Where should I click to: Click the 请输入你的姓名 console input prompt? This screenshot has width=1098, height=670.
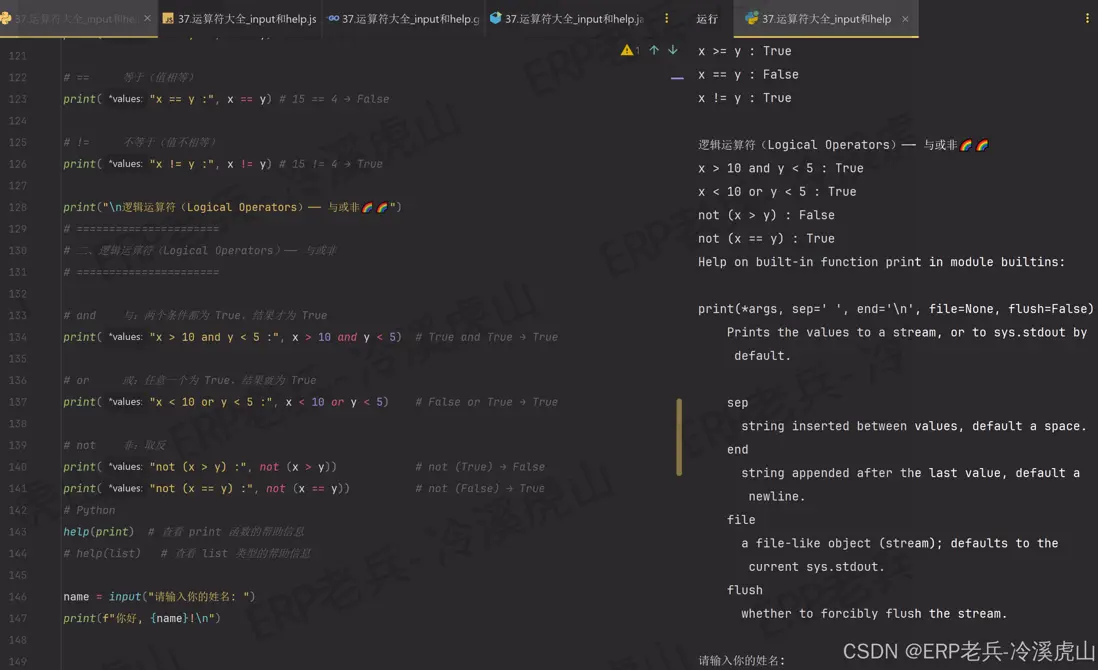pos(742,660)
